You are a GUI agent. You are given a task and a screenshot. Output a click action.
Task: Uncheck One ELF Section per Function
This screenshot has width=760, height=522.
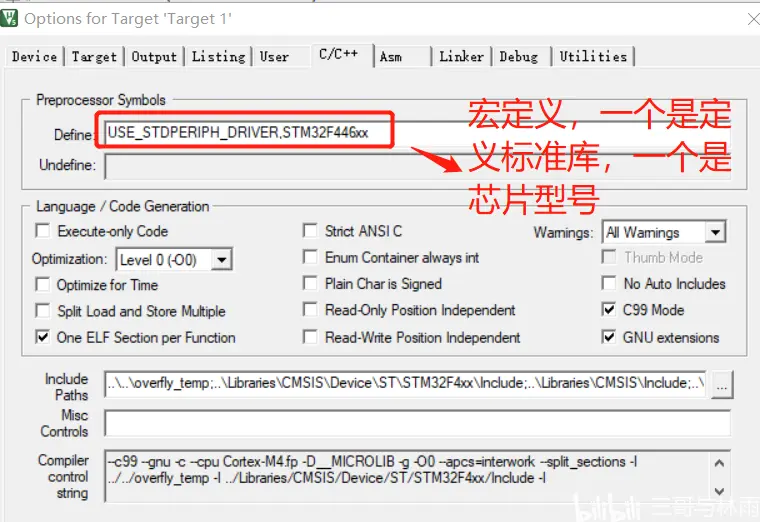point(43,337)
